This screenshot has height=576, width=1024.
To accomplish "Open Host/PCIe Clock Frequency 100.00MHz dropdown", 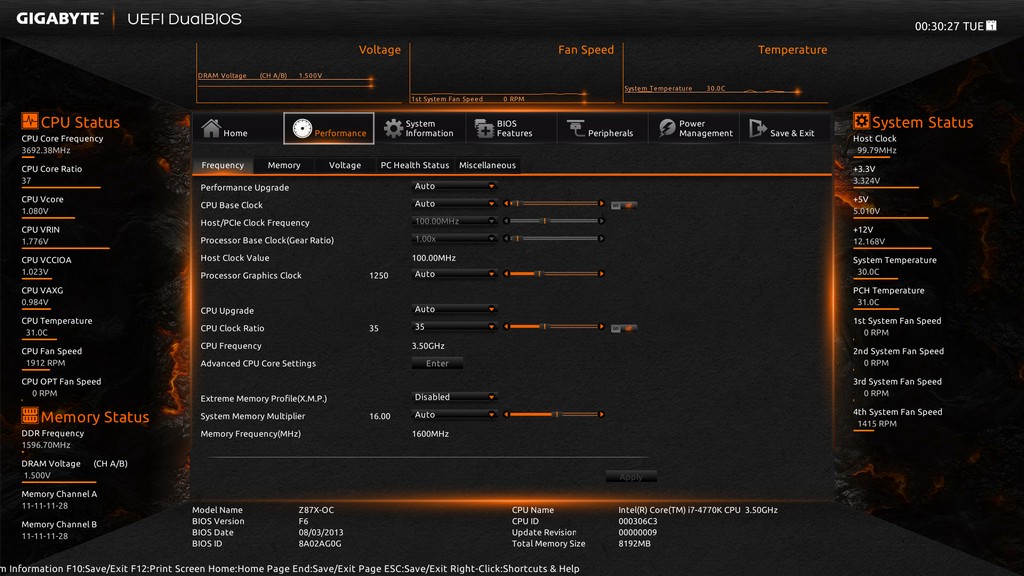I will tap(455, 221).
